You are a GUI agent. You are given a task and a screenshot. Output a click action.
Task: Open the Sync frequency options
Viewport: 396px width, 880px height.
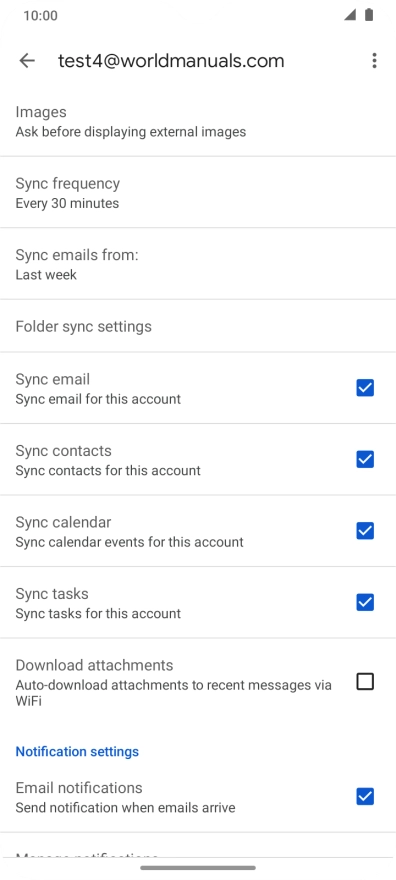198,192
